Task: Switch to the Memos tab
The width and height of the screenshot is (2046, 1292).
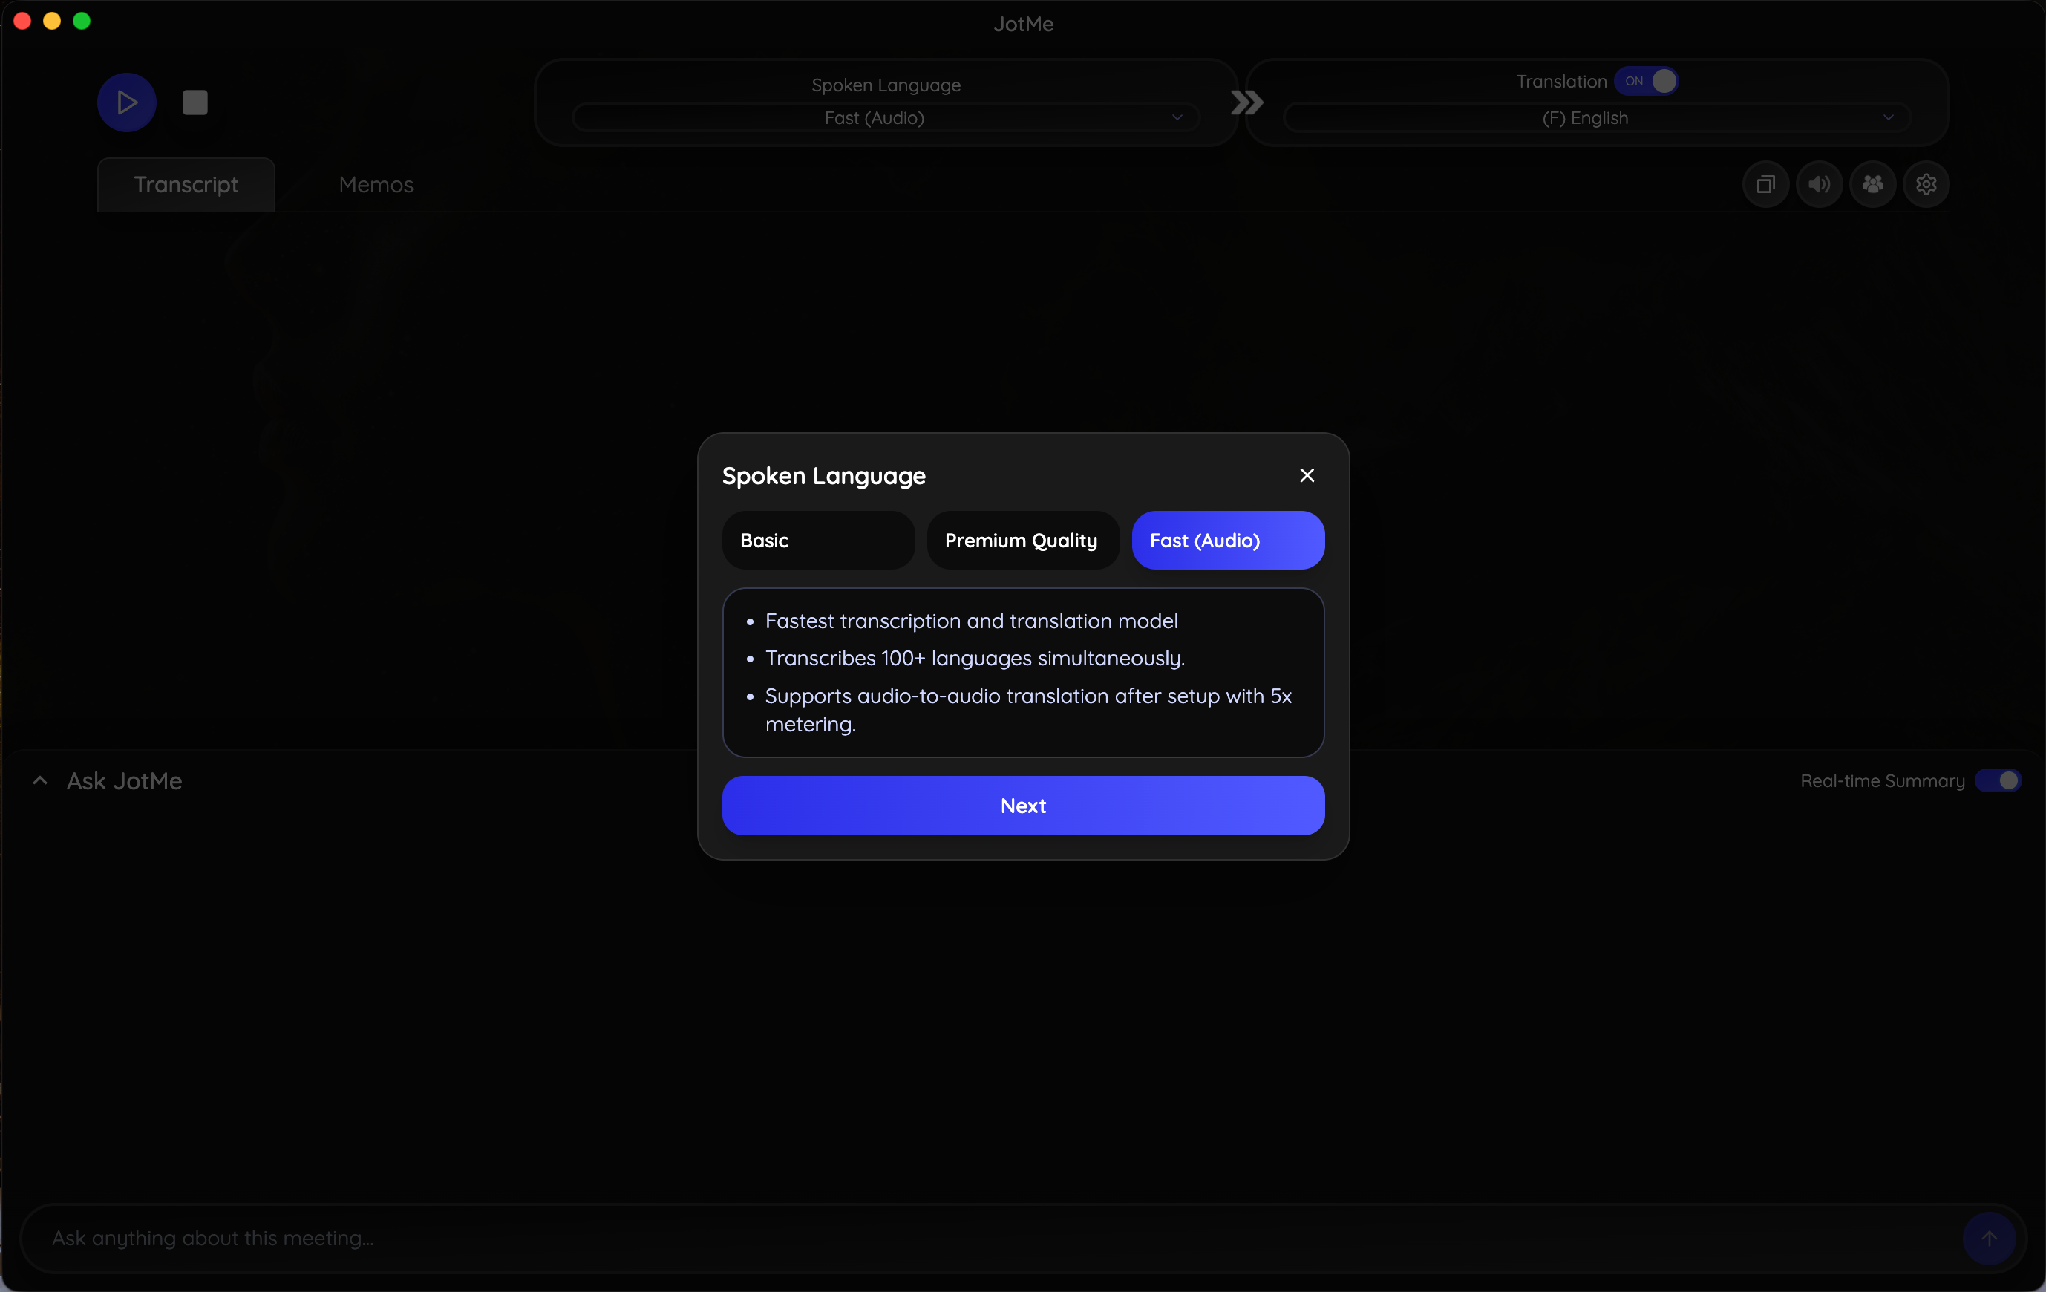Action: pos(376,184)
